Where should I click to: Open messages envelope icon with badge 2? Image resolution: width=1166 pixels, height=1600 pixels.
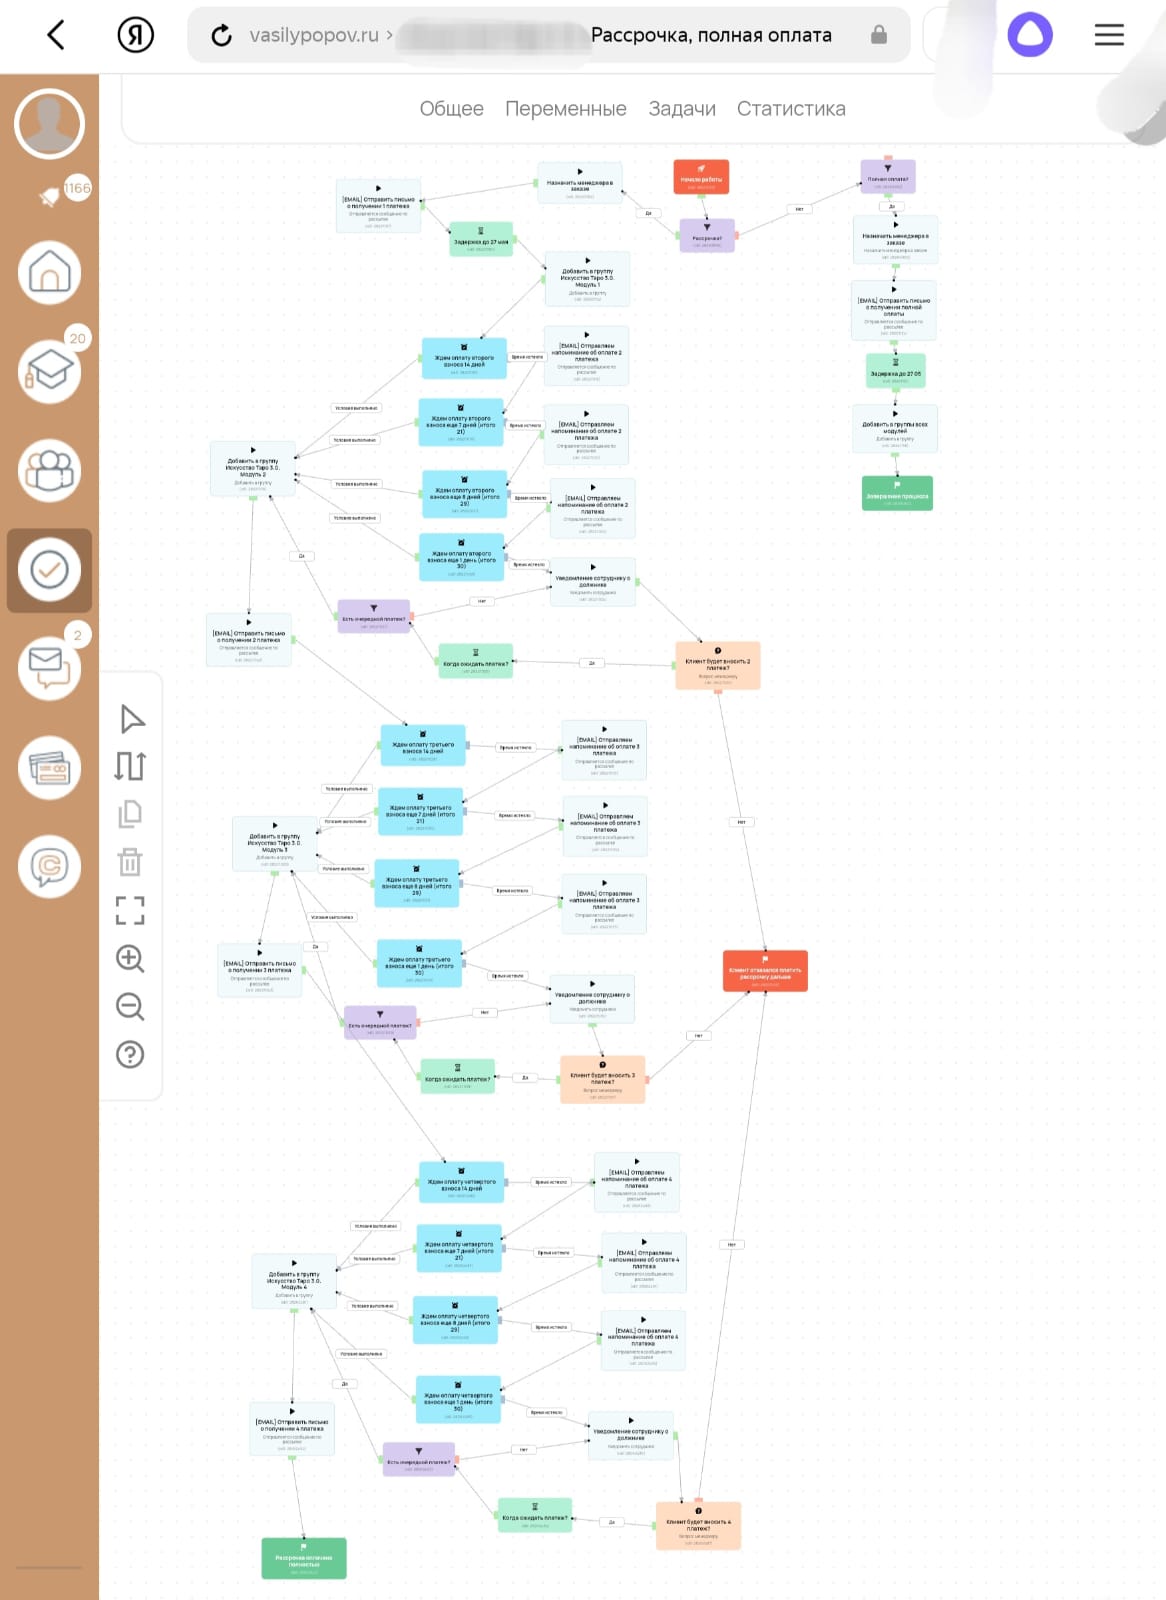[x=49, y=667]
